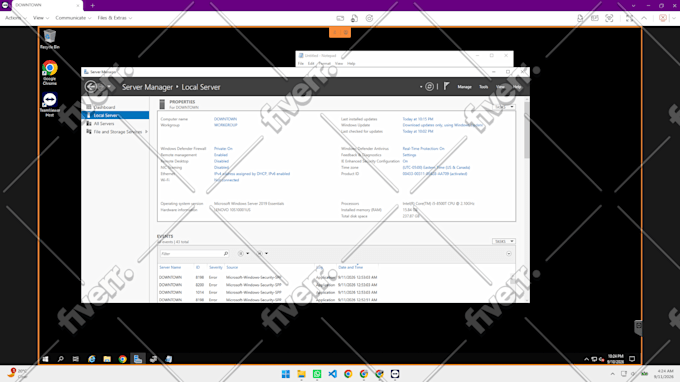
Task: Open the navigation history dropdown arrow
Action: click(109, 87)
